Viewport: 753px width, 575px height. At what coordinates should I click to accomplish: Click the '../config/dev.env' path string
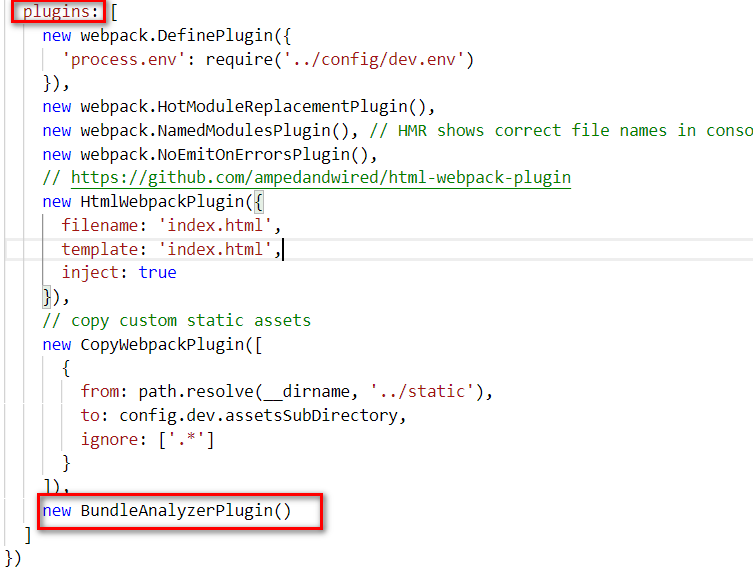374,60
